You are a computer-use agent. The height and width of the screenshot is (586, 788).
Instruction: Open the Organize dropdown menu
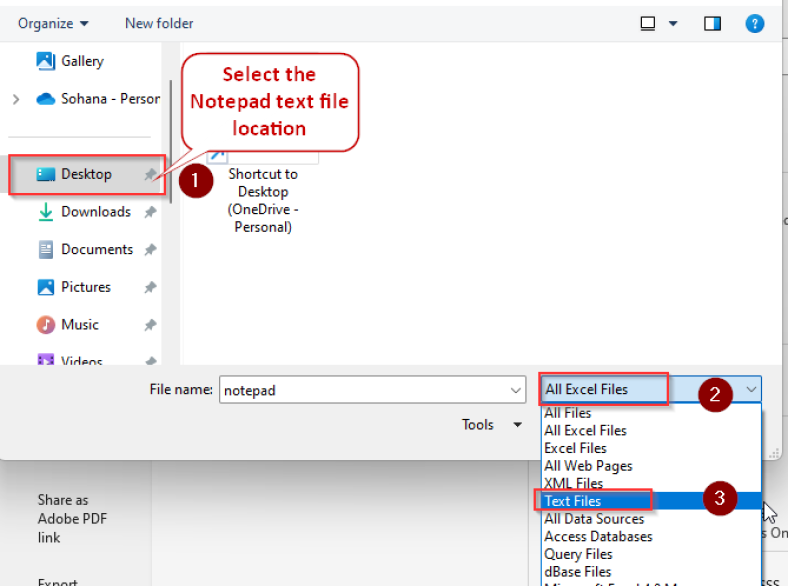point(53,23)
